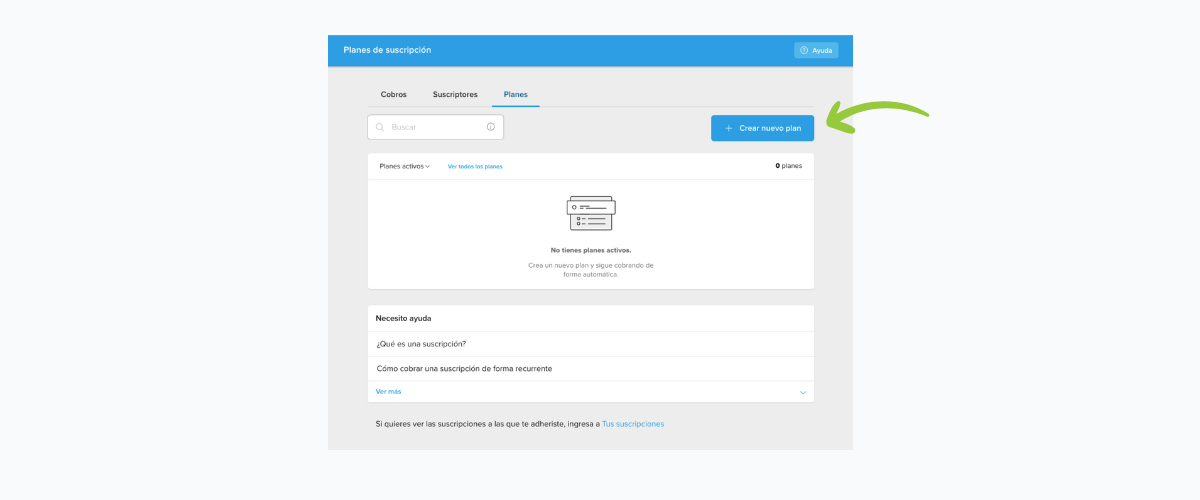
Task: Follow the Ver todos los planes link
Action: coord(475,166)
